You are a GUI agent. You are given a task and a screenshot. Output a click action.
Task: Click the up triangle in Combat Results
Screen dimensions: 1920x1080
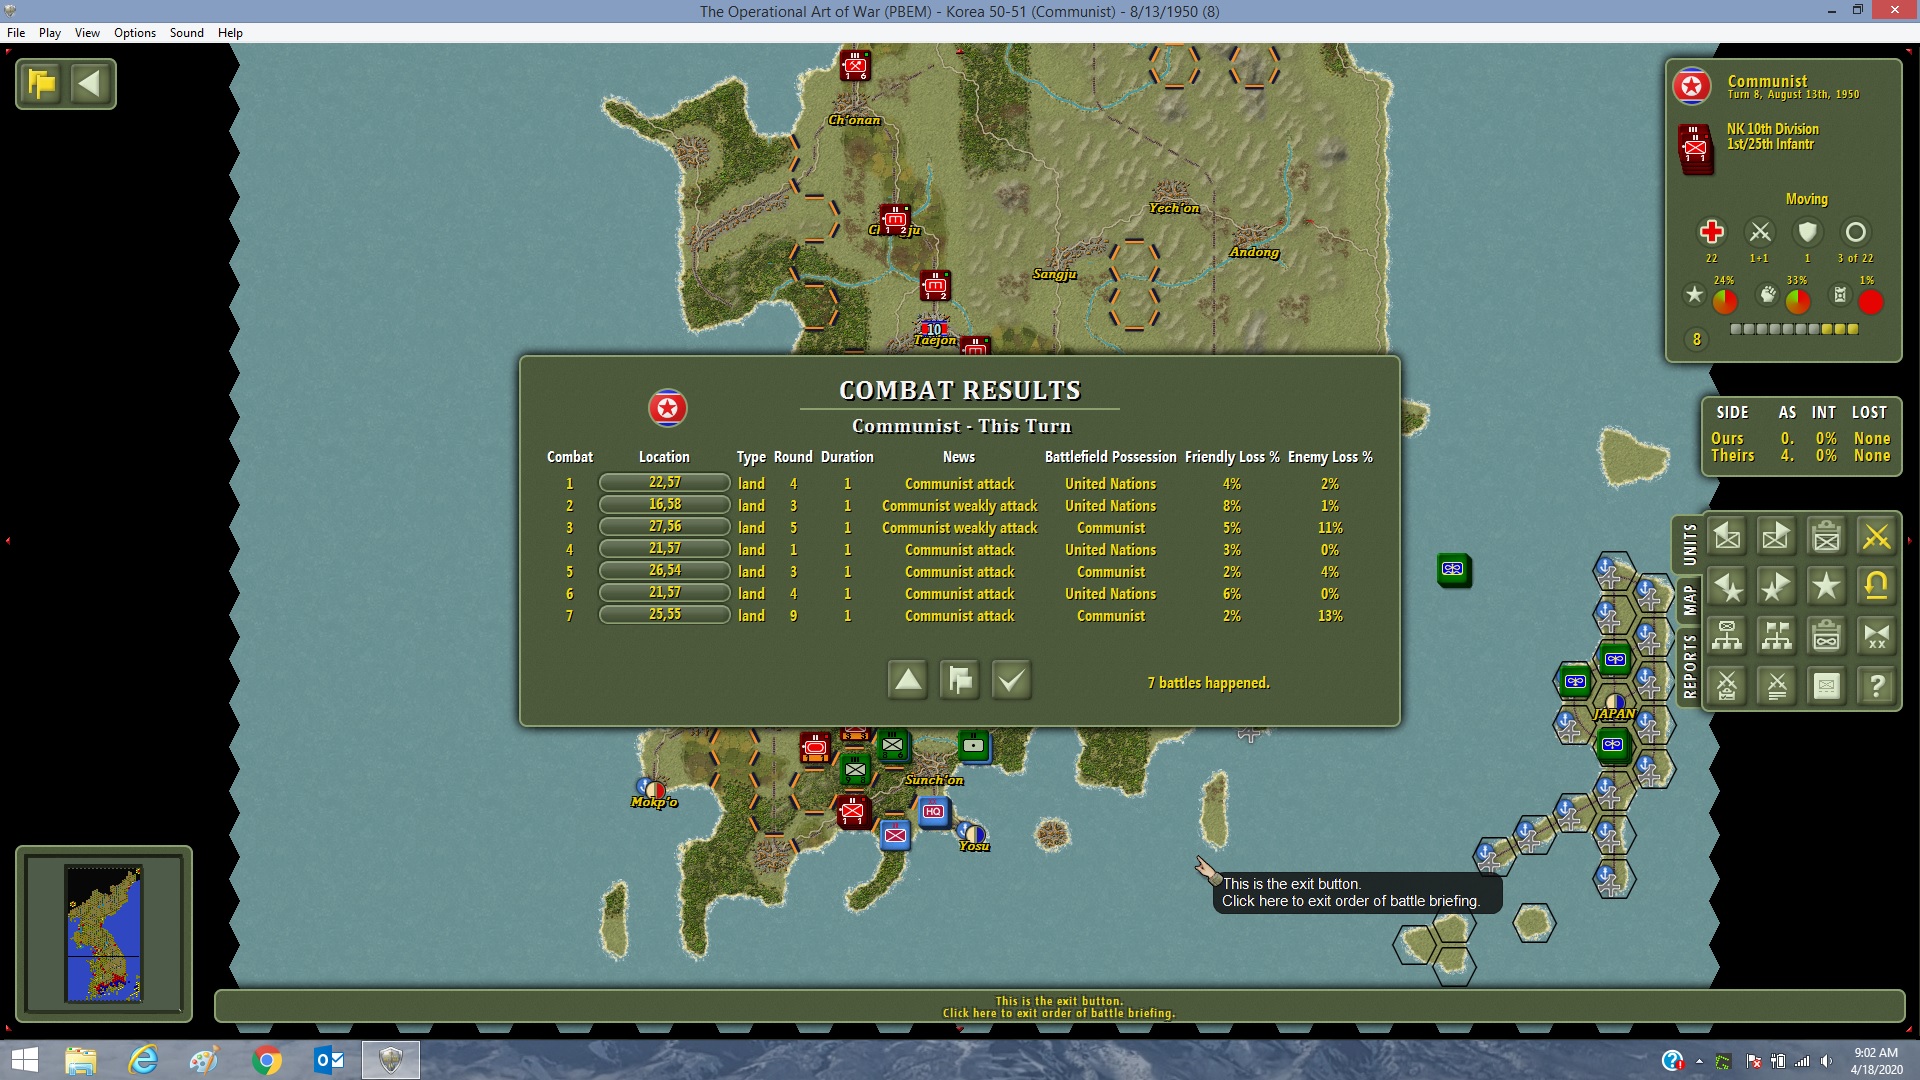coord(908,680)
